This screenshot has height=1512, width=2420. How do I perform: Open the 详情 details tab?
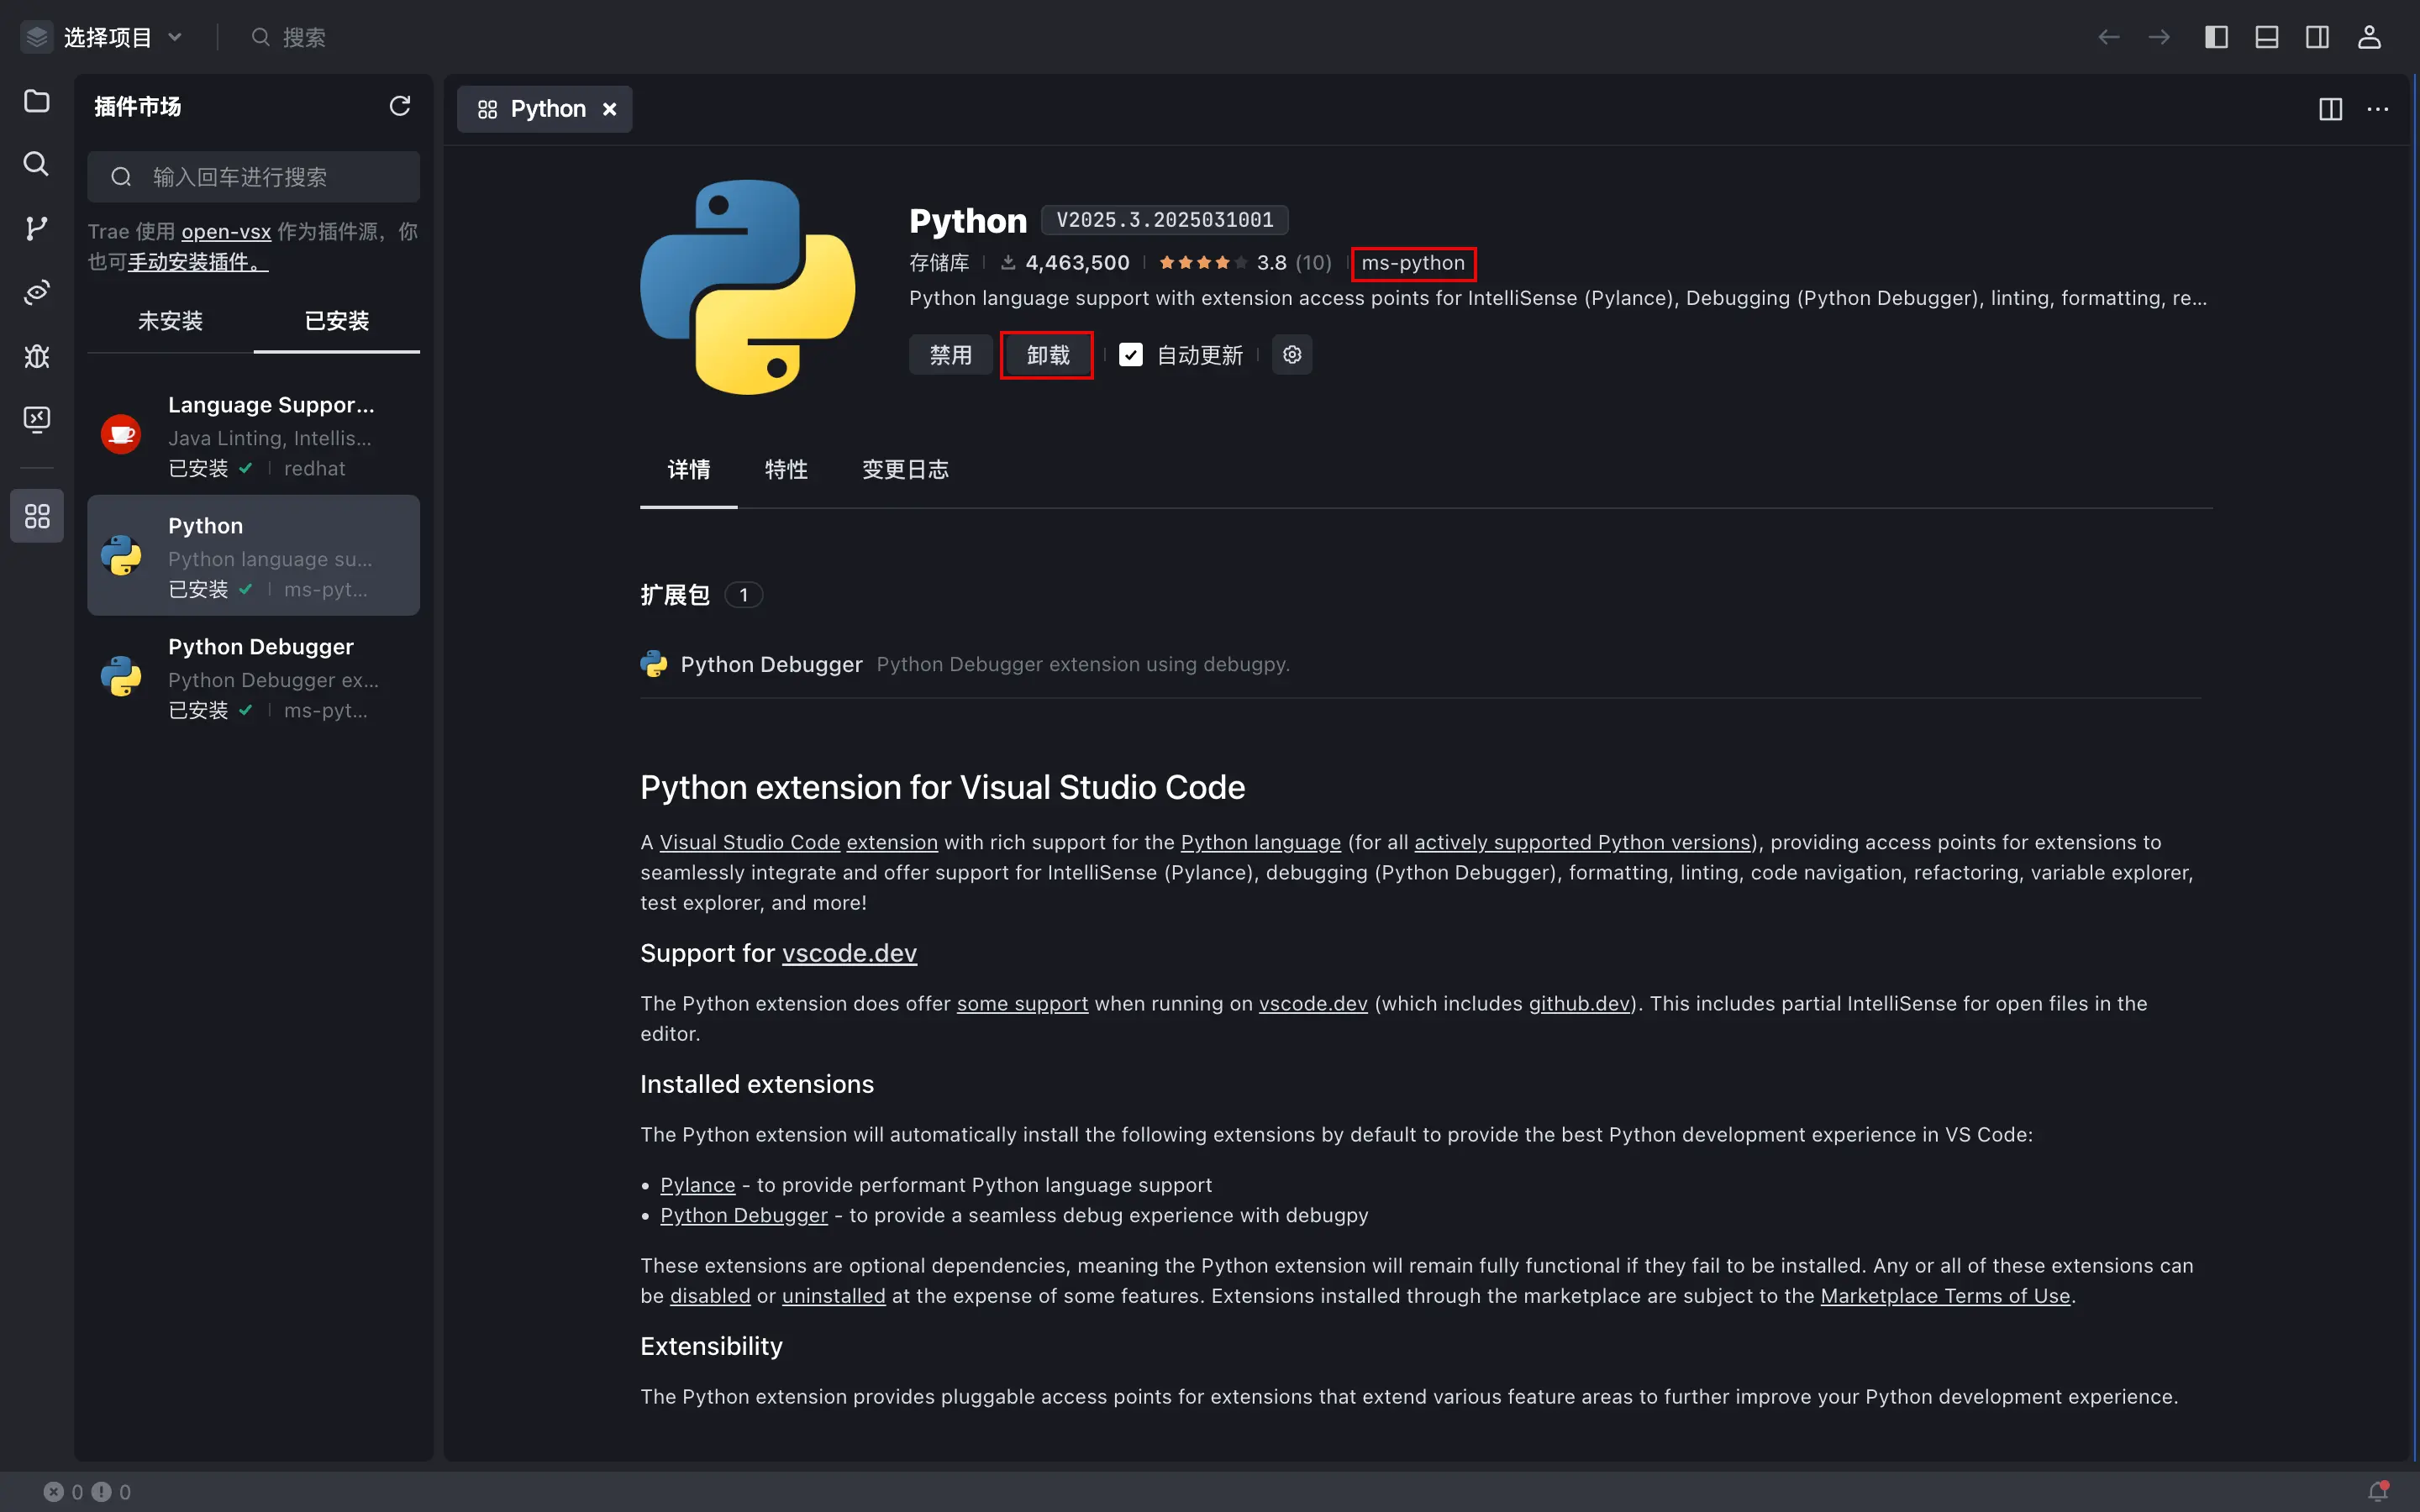pos(689,470)
